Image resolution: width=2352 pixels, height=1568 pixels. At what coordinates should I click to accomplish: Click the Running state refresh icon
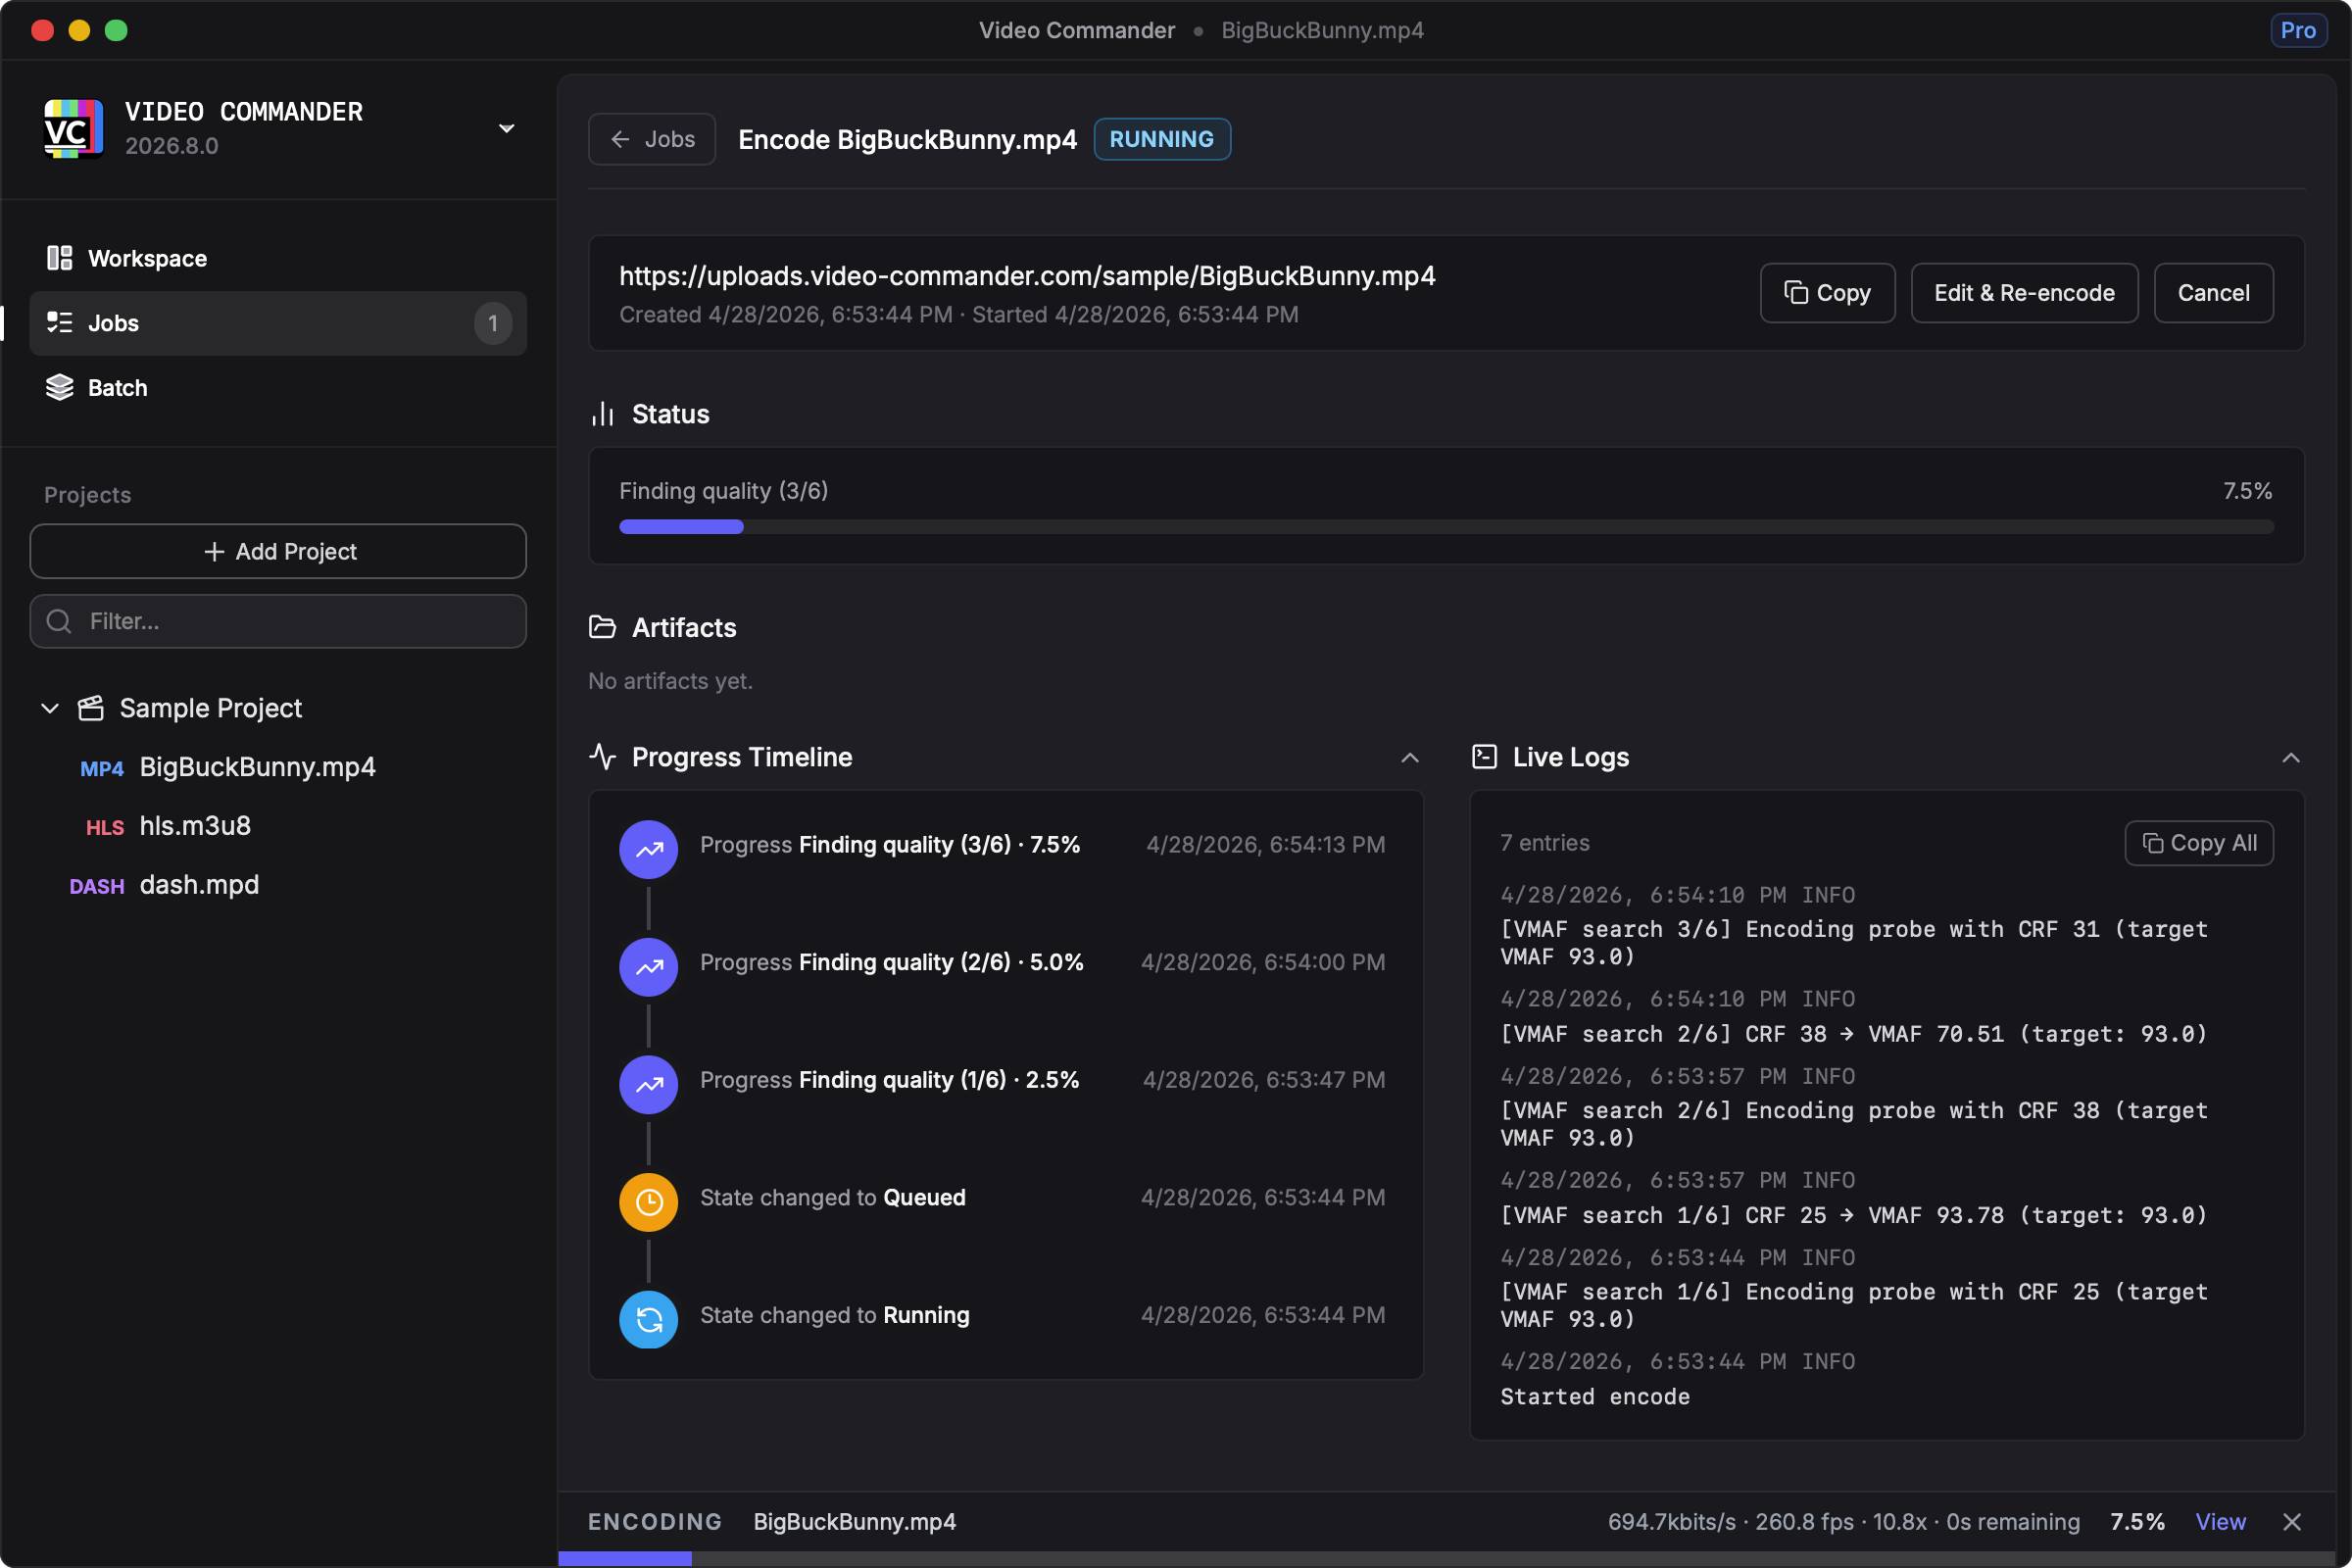[x=648, y=1319]
